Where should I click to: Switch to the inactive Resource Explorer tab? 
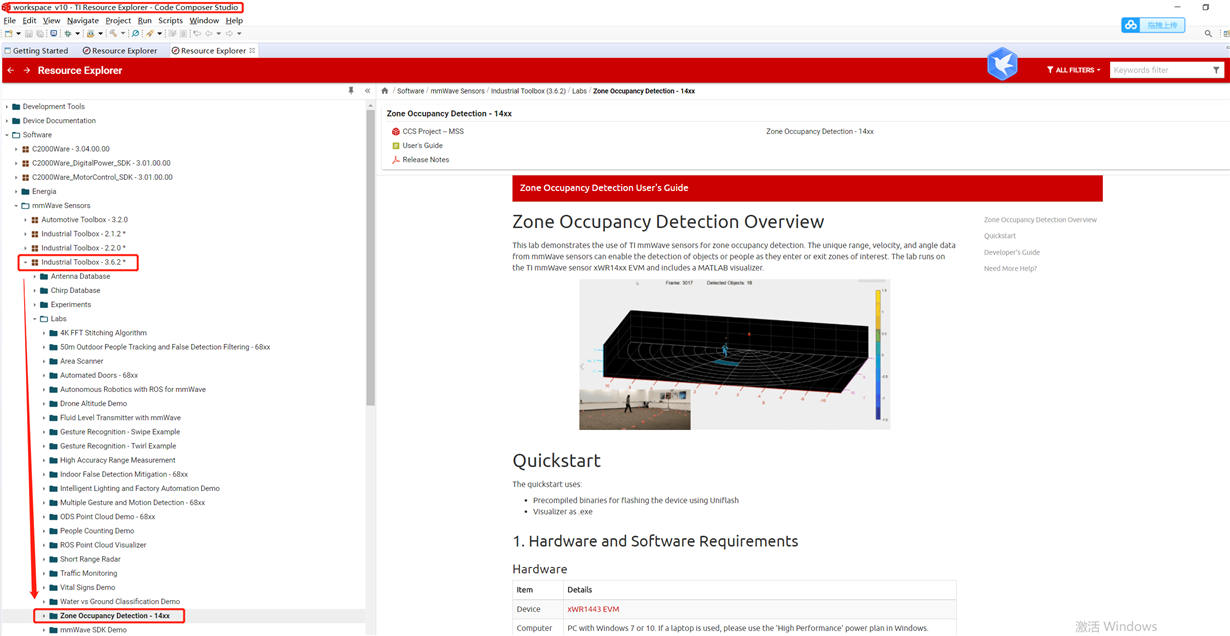click(x=120, y=50)
